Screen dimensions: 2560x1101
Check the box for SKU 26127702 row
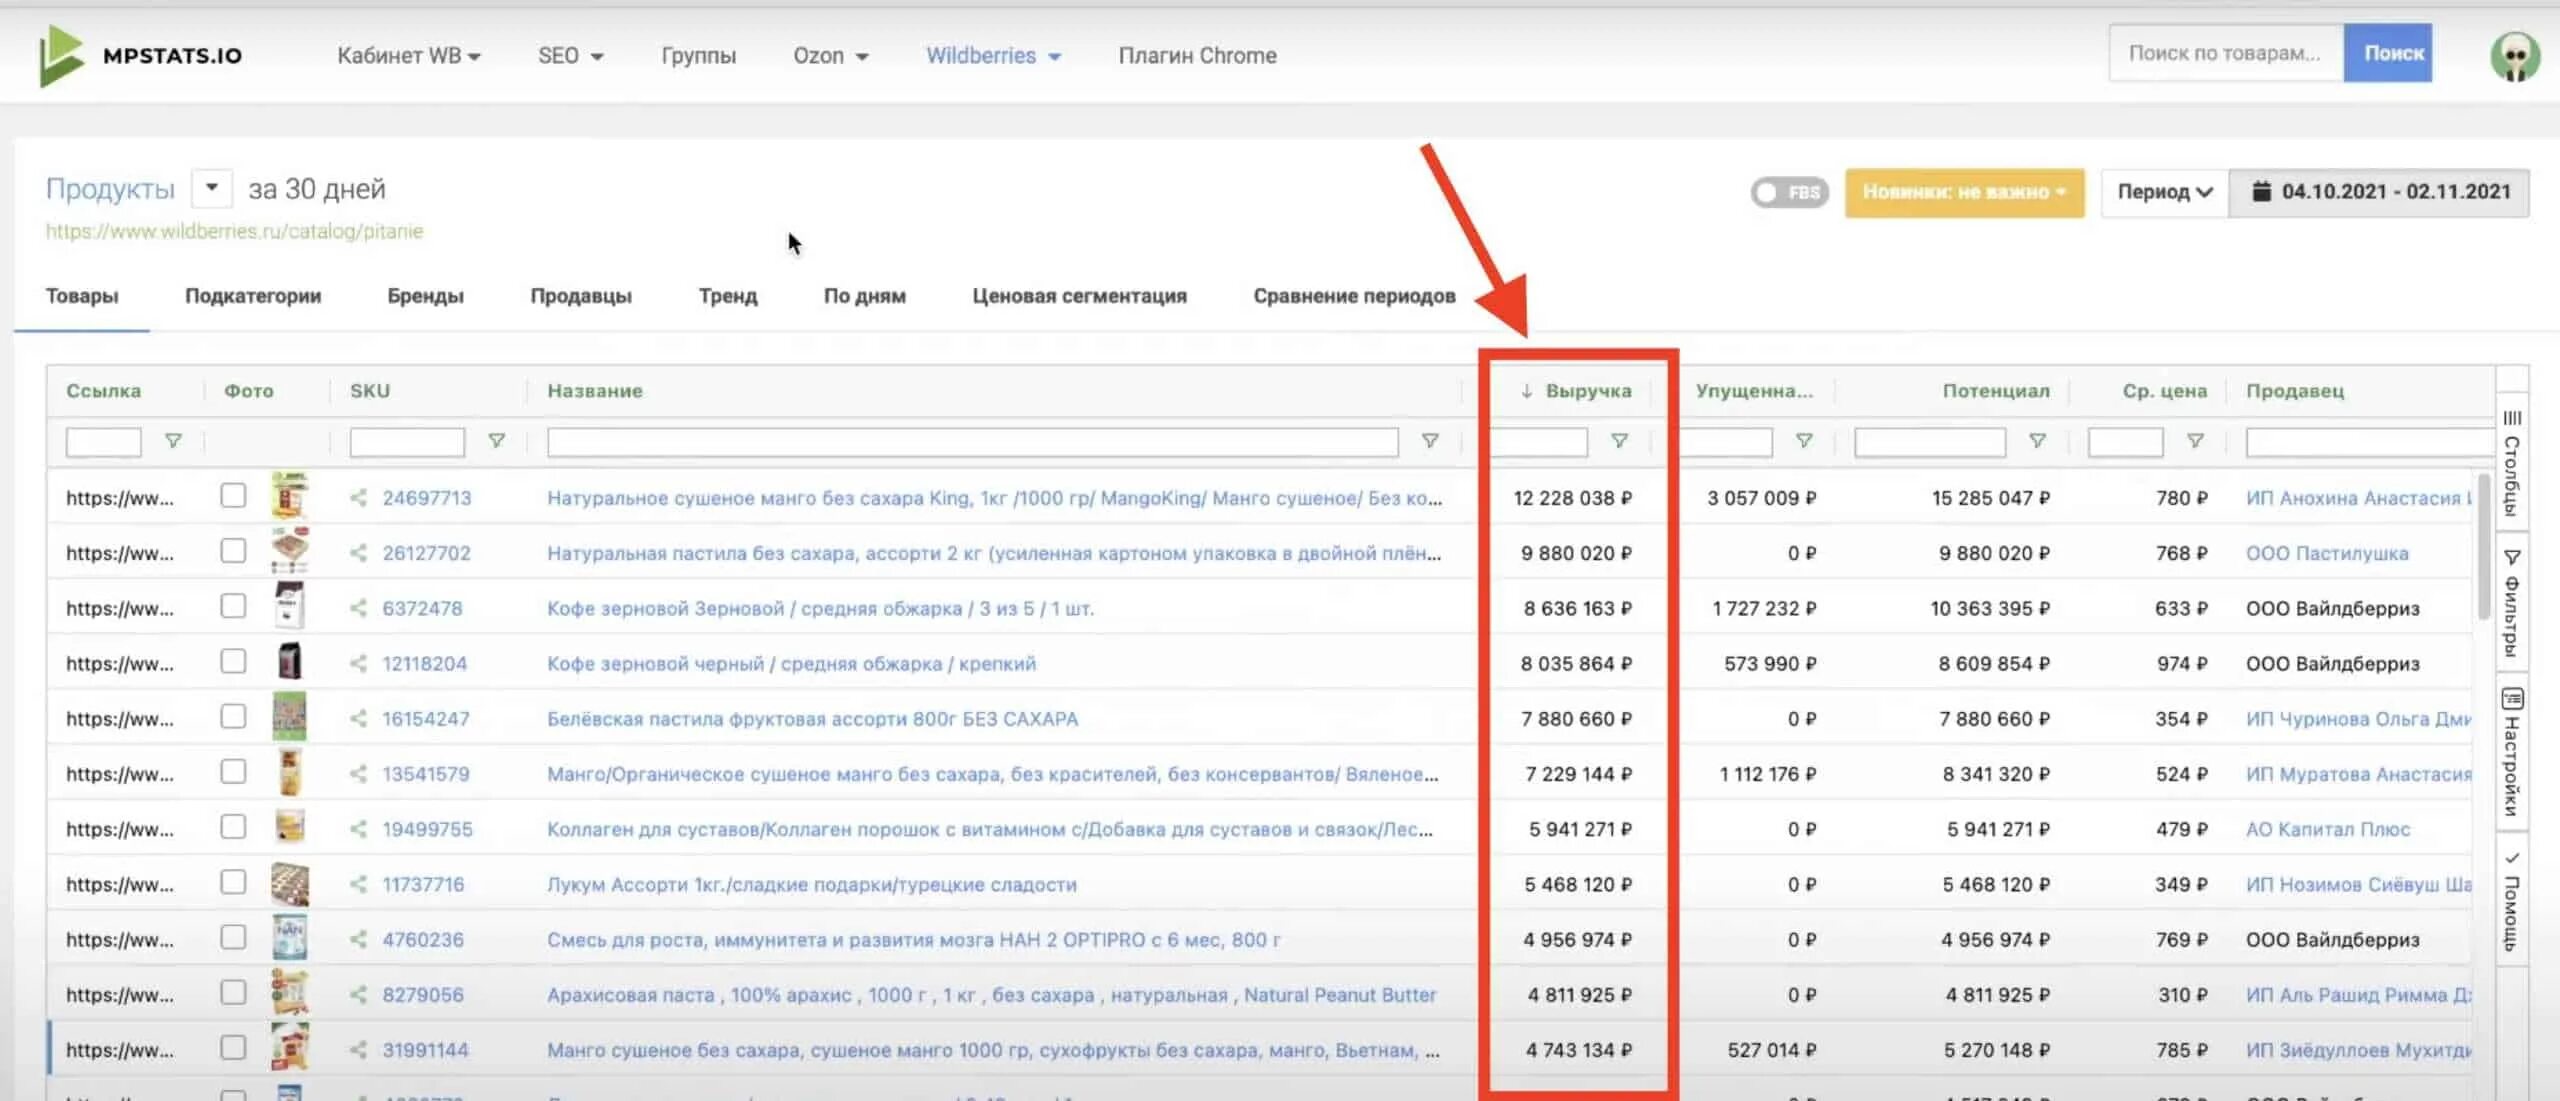[x=233, y=552]
